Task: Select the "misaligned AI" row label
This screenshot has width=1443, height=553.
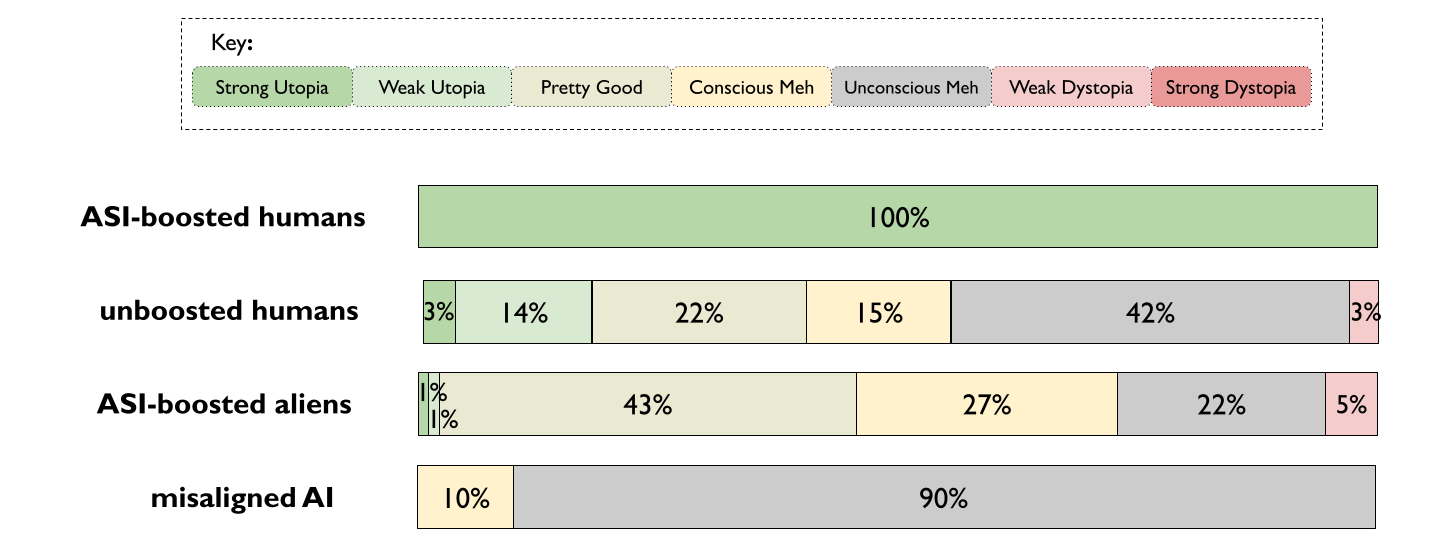Action: (x=242, y=497)
